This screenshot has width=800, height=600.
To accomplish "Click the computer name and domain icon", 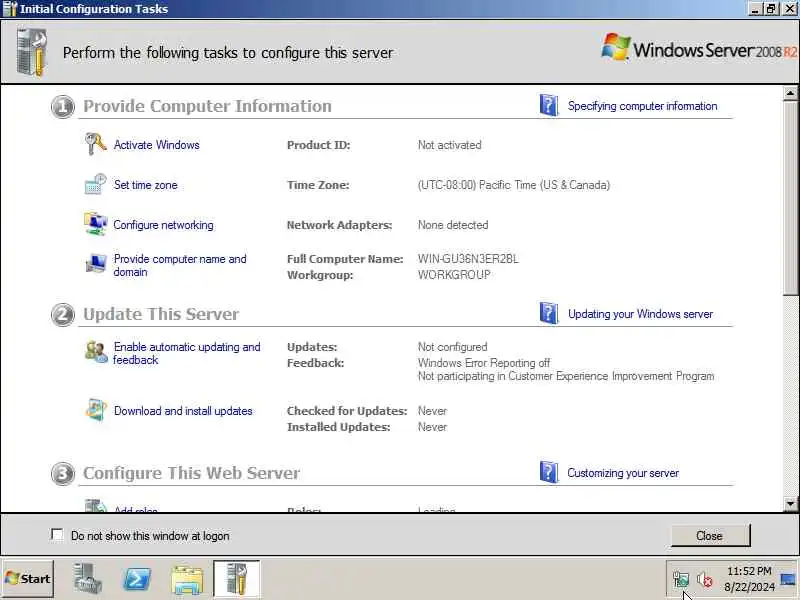I will [95, 264].
